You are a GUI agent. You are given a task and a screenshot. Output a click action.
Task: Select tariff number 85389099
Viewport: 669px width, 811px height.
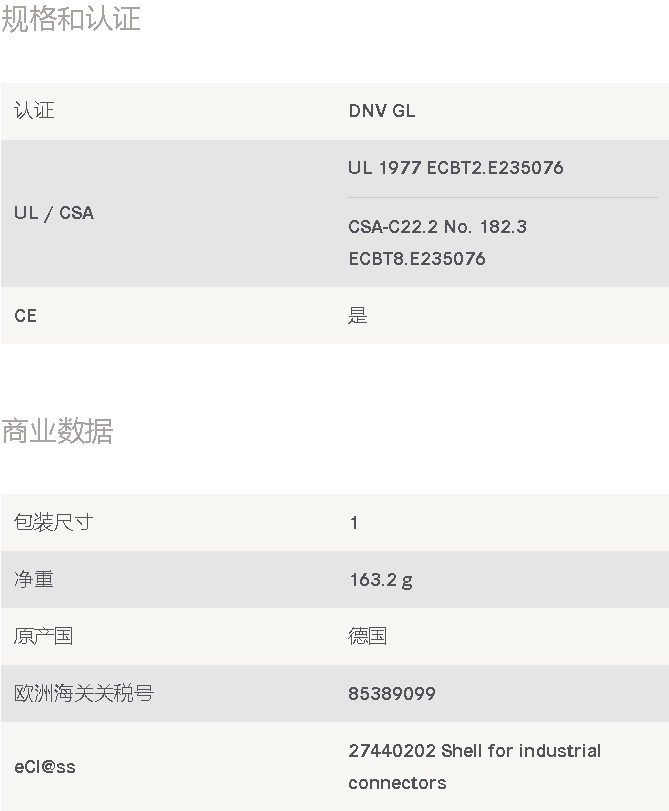[392, 694]
